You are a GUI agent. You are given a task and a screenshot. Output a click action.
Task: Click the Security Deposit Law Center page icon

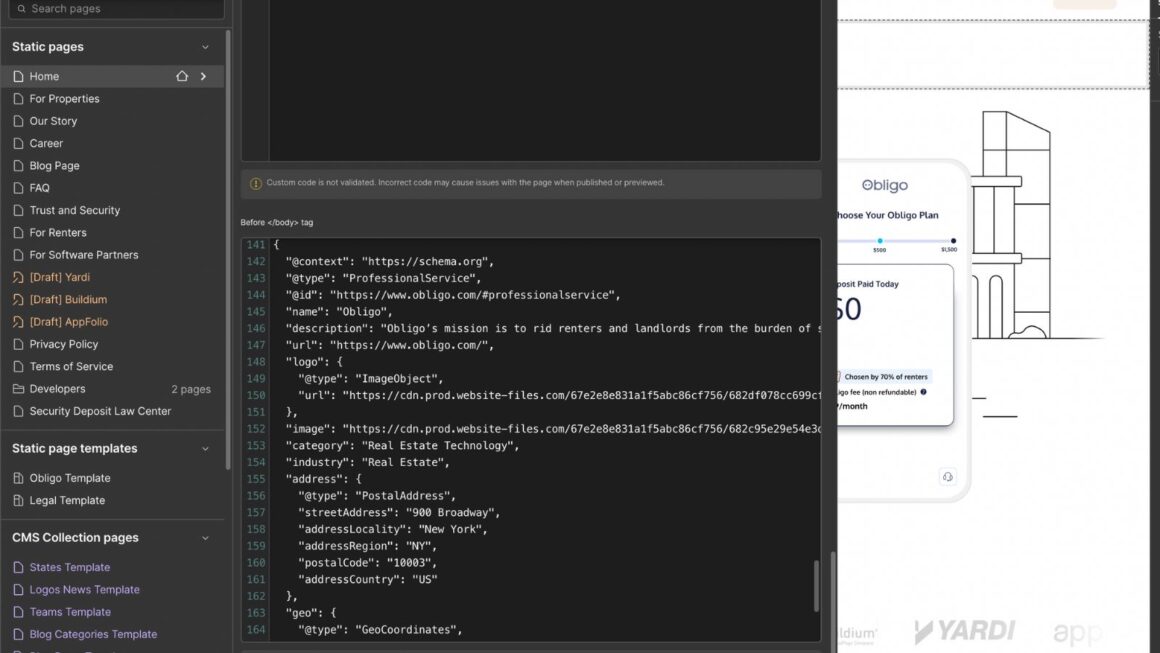[x=18, y=411]
